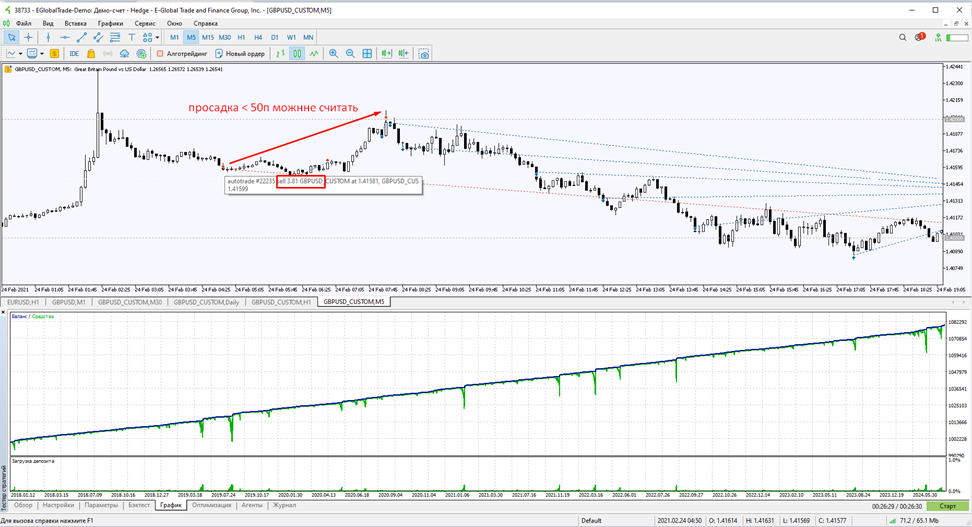Open the Справка menu
This screenshot has height=527, width=972.
tap(205, 23)
